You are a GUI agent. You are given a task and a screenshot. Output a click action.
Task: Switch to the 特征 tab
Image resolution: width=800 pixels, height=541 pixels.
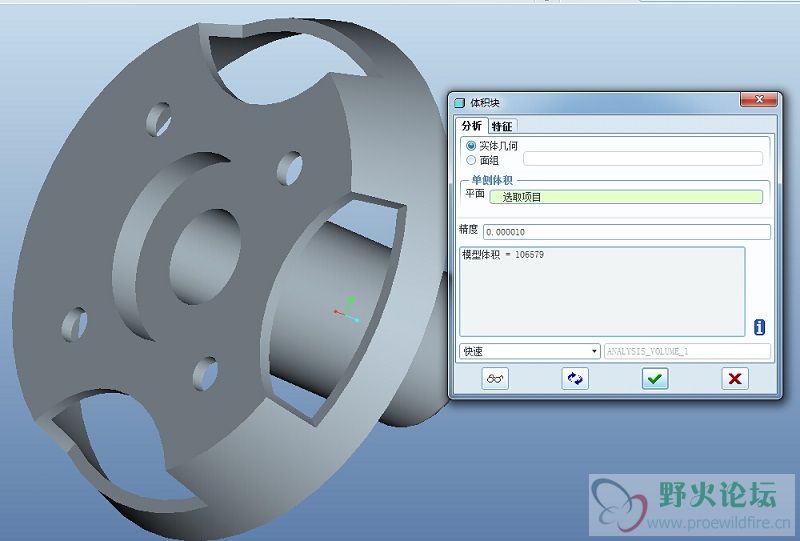pos(502,126)
